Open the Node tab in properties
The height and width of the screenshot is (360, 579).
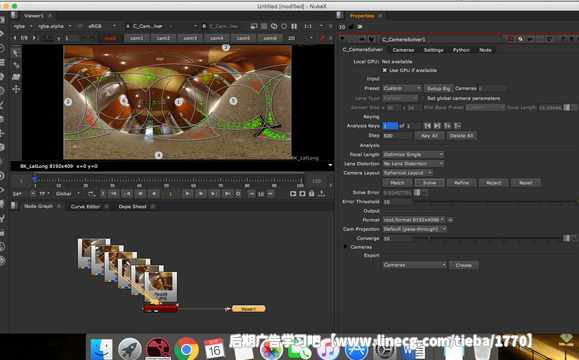[485, 50]
